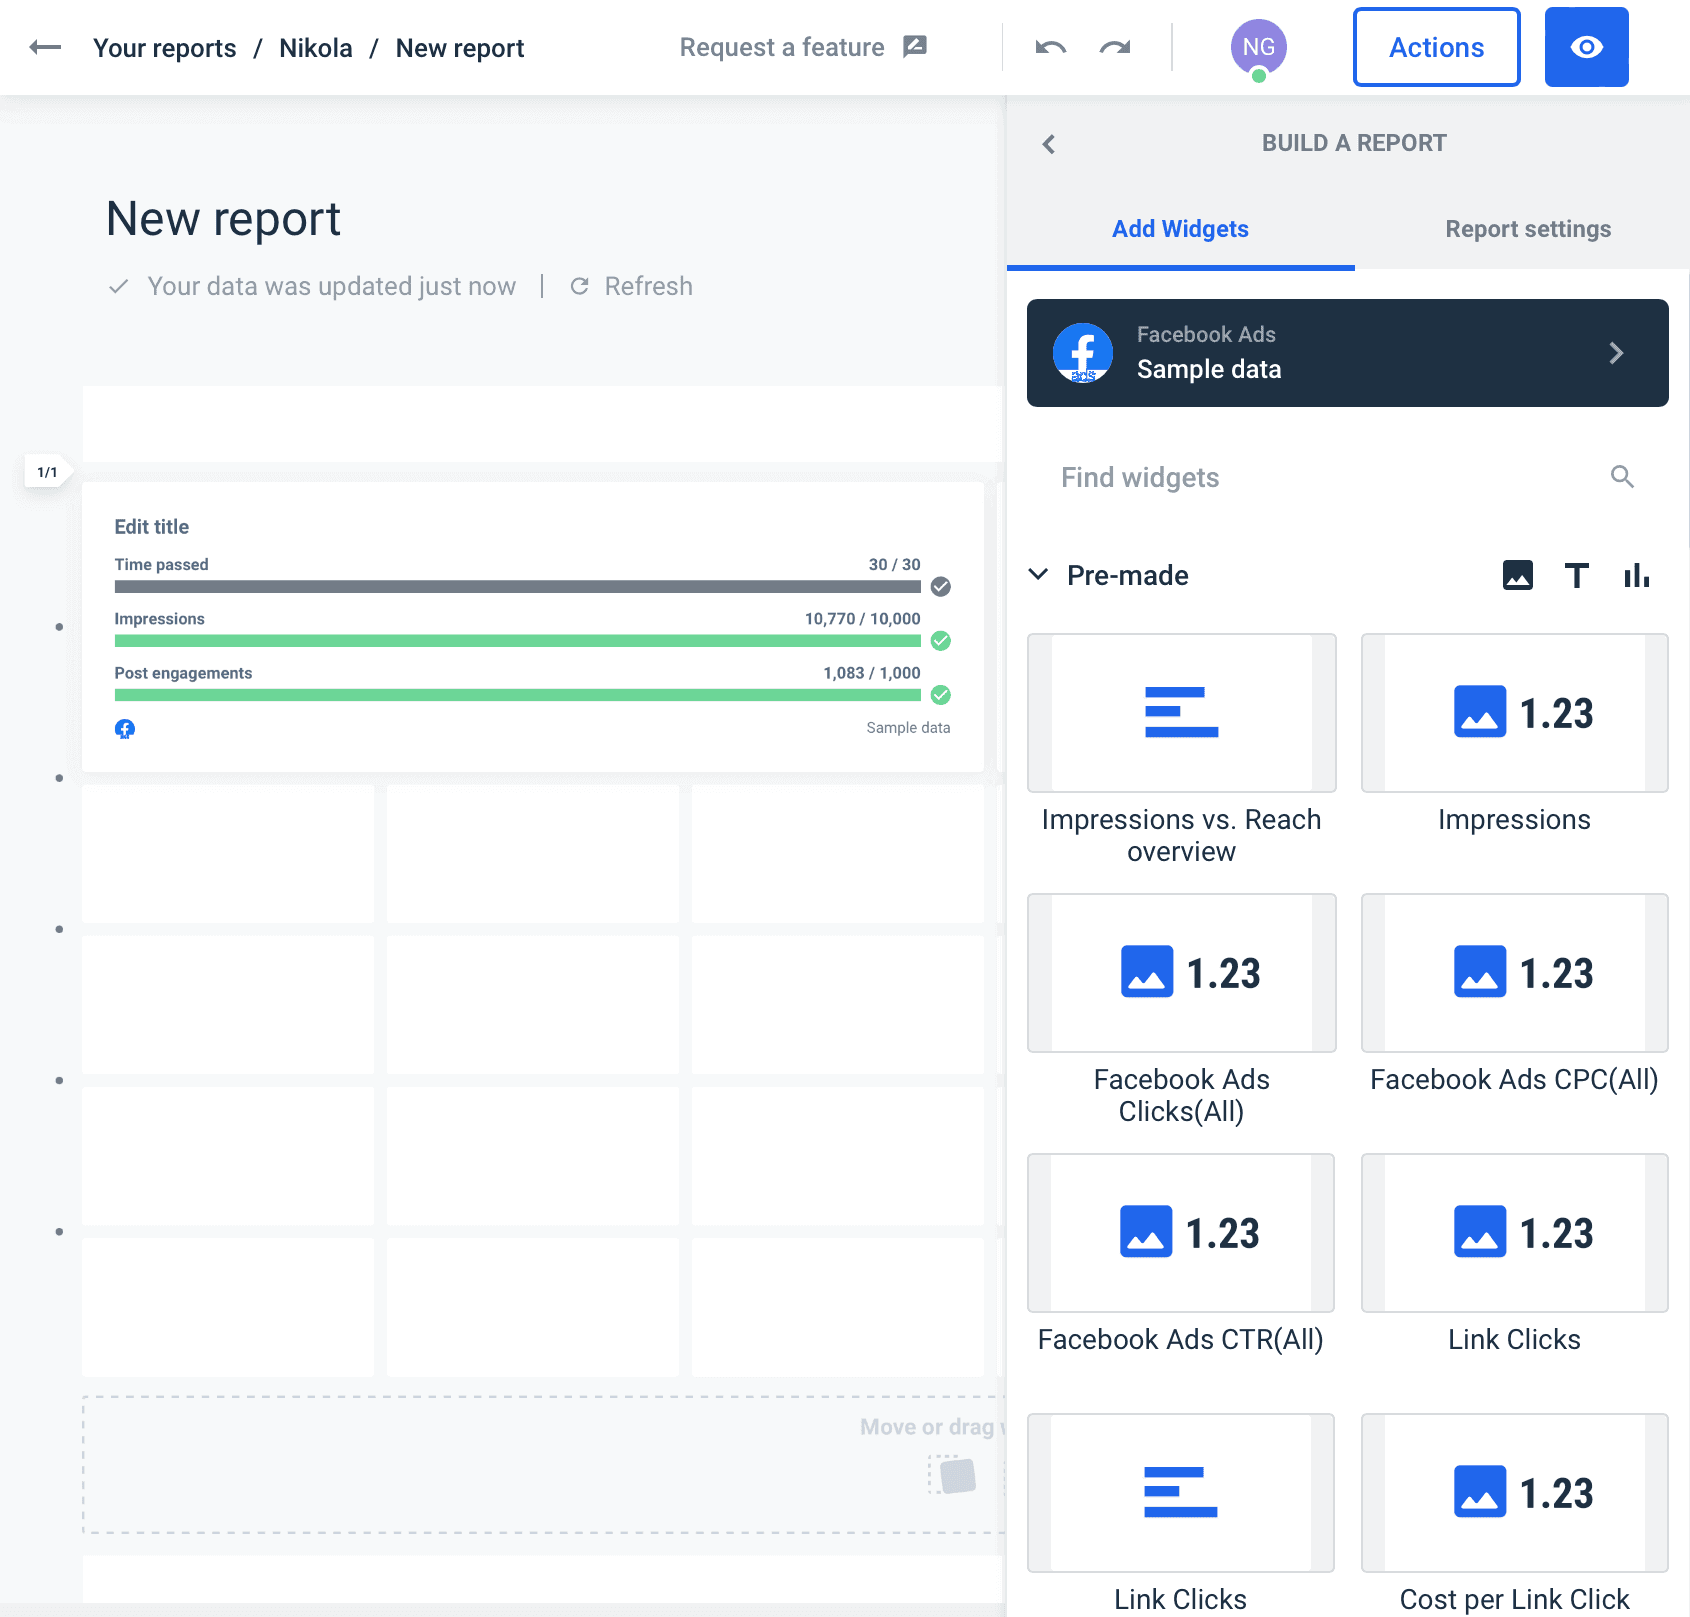Click the search magnifier icon

[x=1622, y=477]
